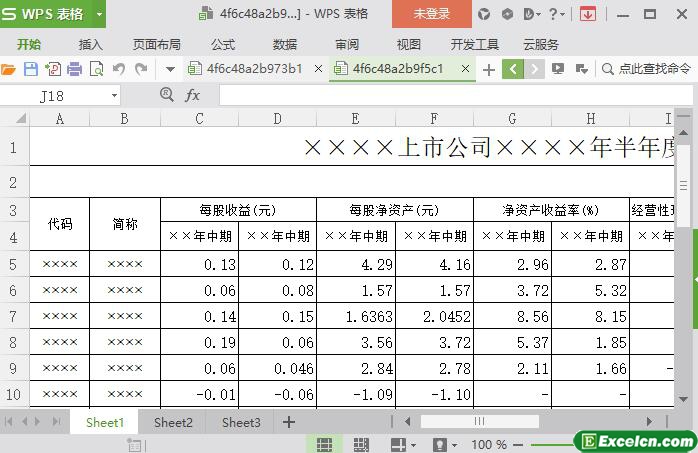The width and height of the screenshot is (698, 453).
Task: Click the 代码 header cell
Action: (60, 224)
